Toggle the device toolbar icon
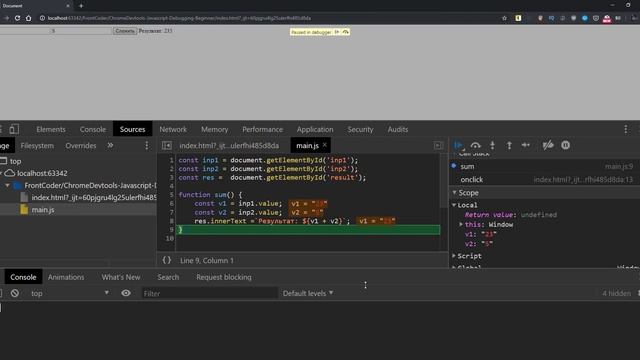This screenshot has width=640, height=360. [x=14, y=129]
